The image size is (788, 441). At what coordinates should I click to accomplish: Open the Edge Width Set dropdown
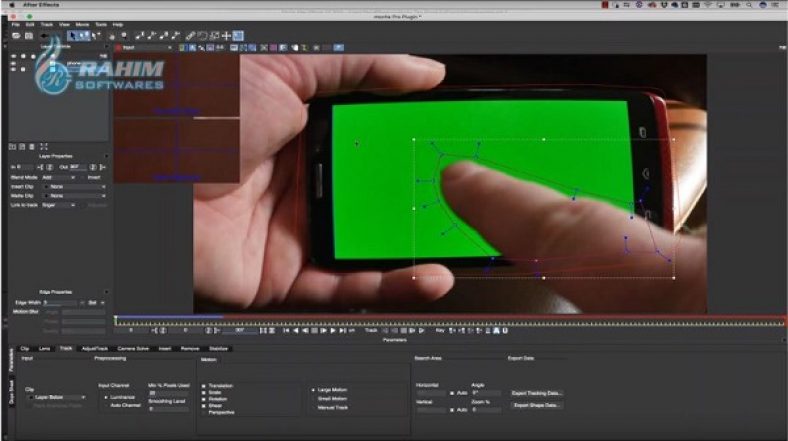[x=95, y=303]
